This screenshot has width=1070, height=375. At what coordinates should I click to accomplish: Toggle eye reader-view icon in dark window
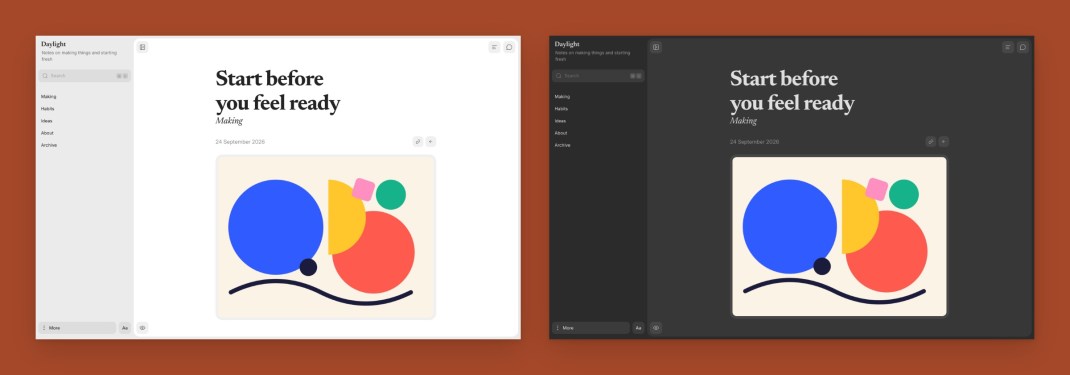[656, 328]
